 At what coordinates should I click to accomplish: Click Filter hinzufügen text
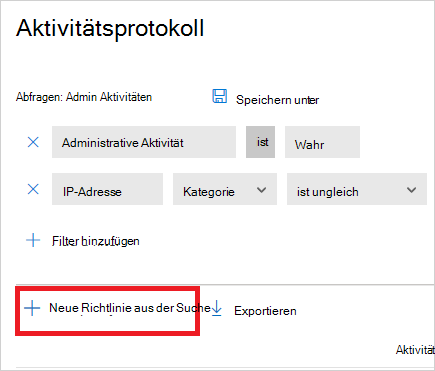[x=96, y=241]
